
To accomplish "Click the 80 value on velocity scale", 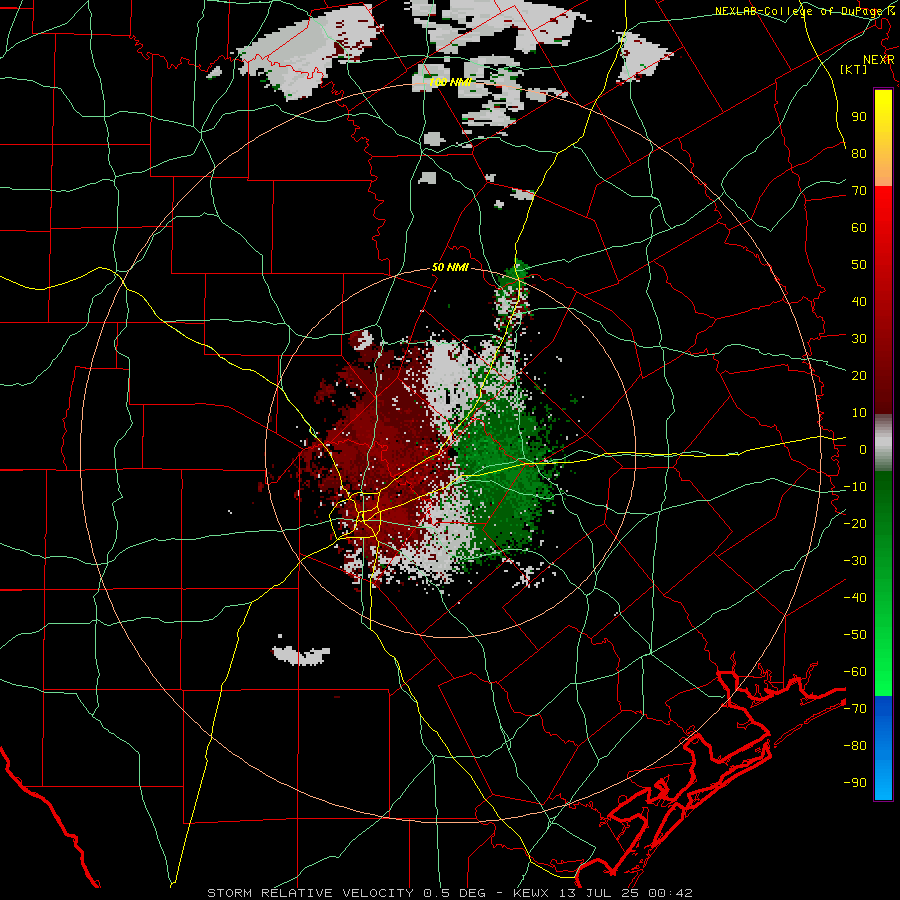I will 859,154.
